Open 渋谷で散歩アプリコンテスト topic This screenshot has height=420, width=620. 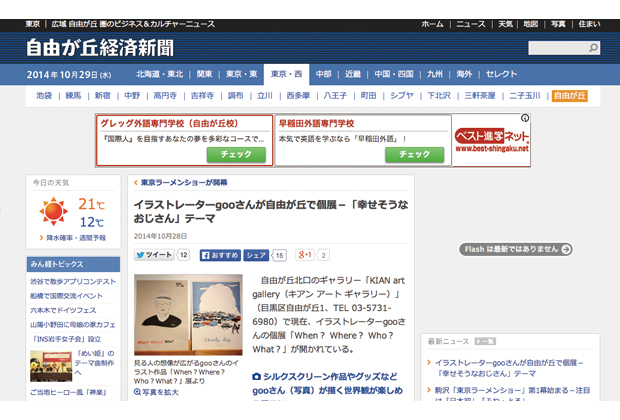(73, 282)
